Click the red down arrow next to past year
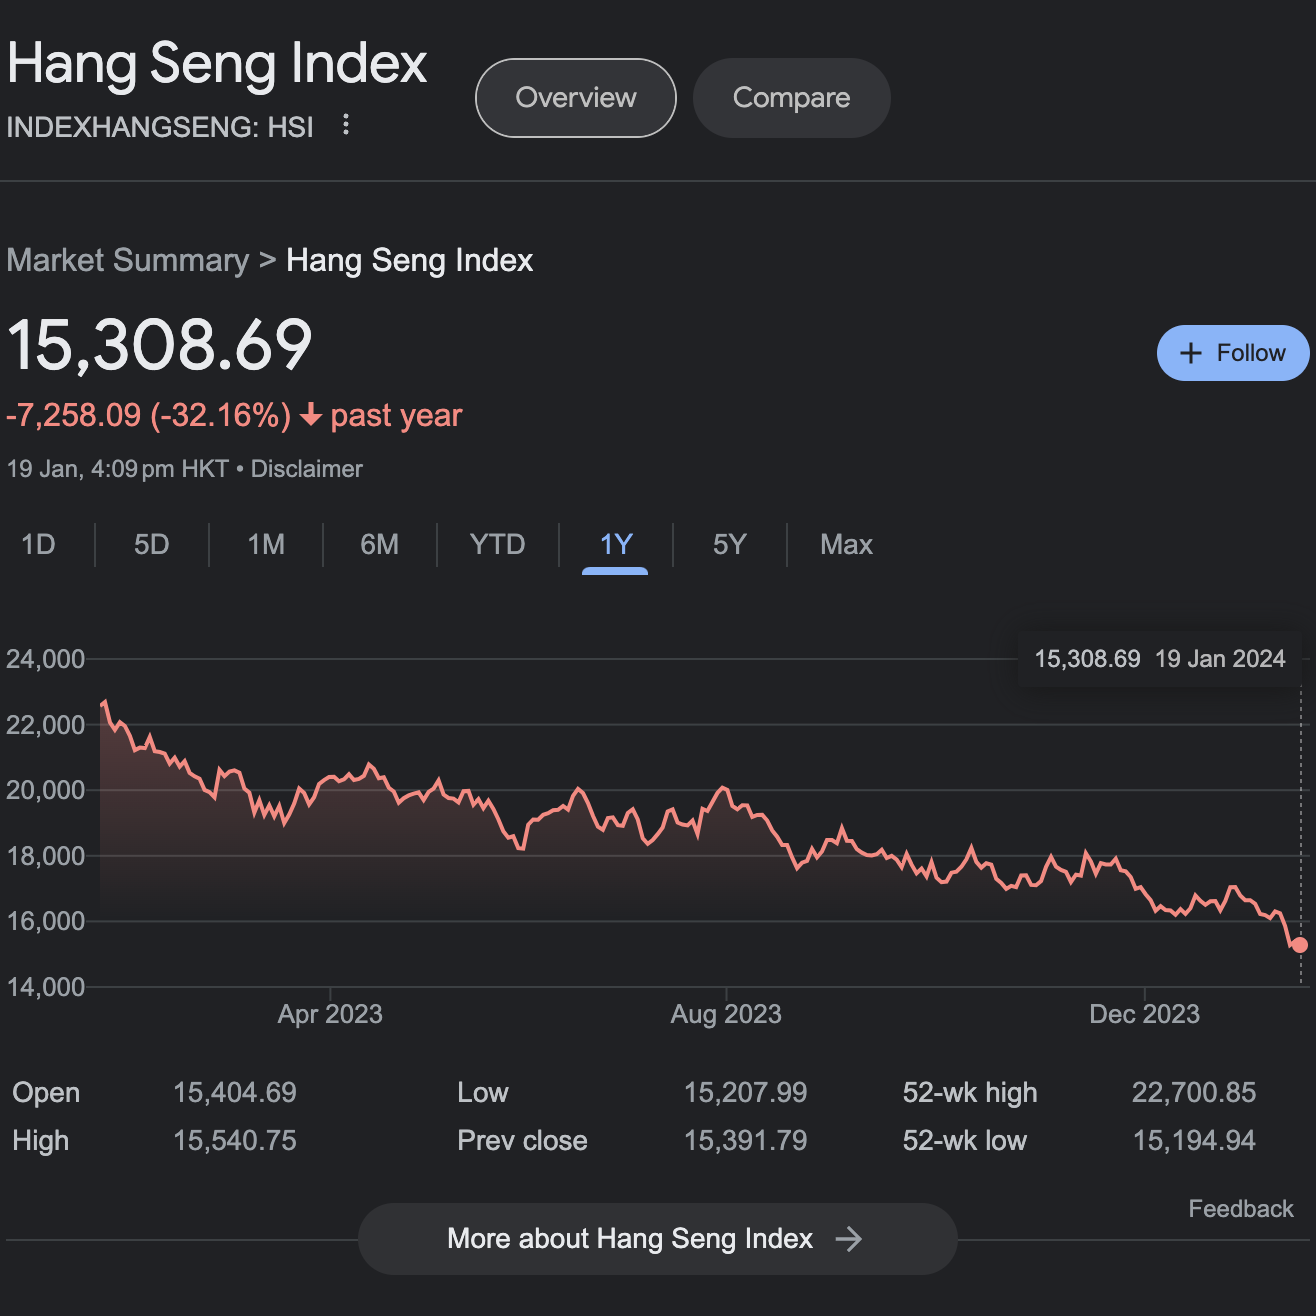 click(x=311, y=414)
